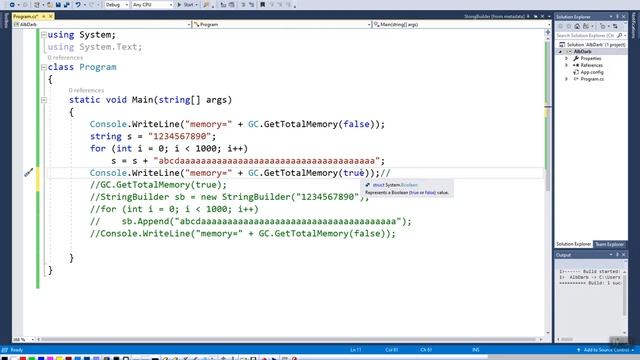Switch to the Team Explorer tab

pyautogui.click(x=609, y=244)
